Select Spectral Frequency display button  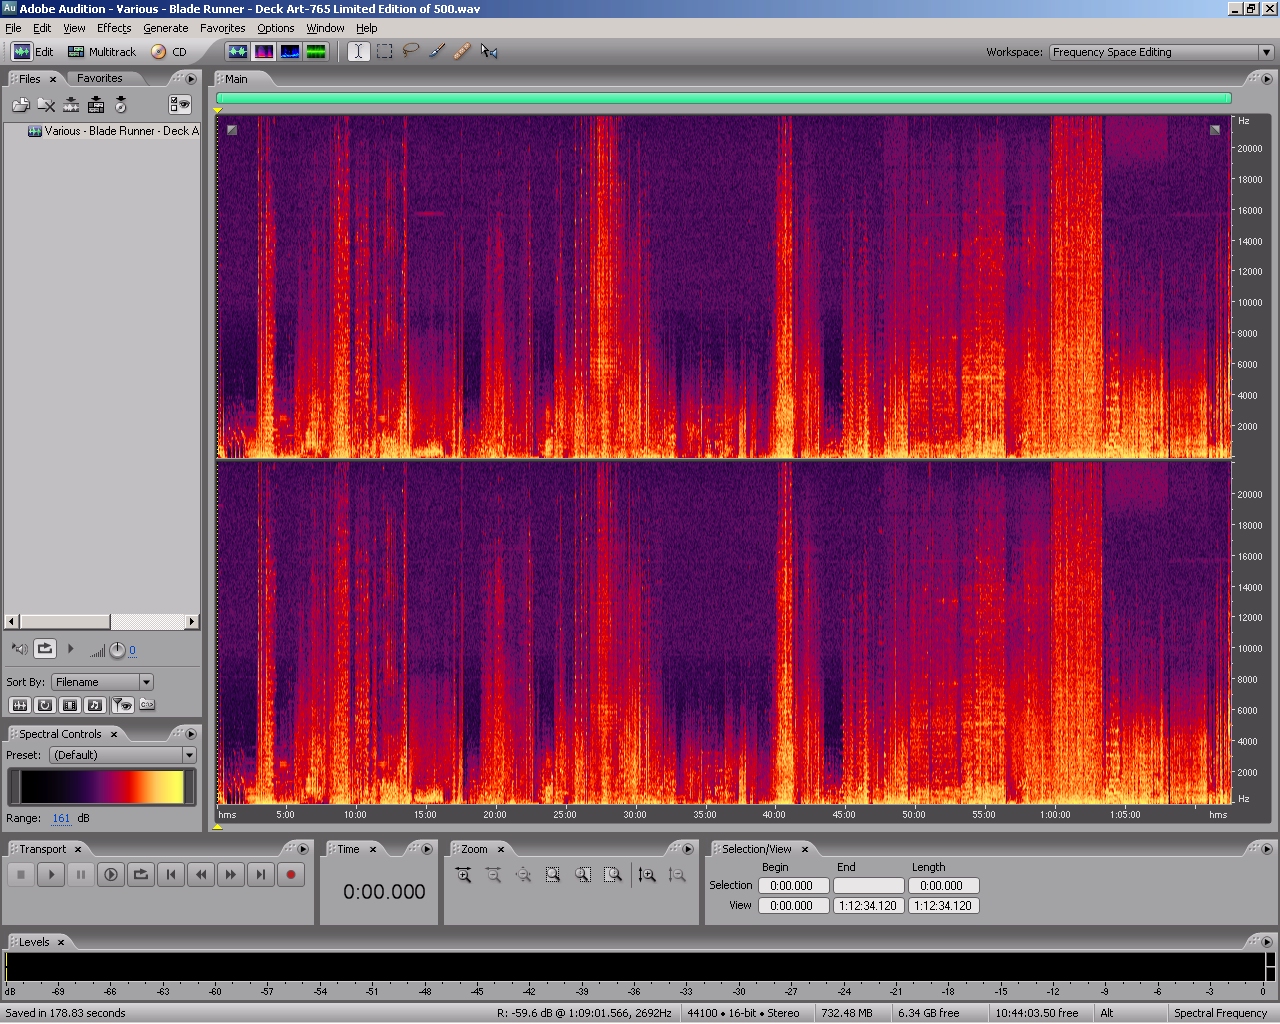coord(264,52)
